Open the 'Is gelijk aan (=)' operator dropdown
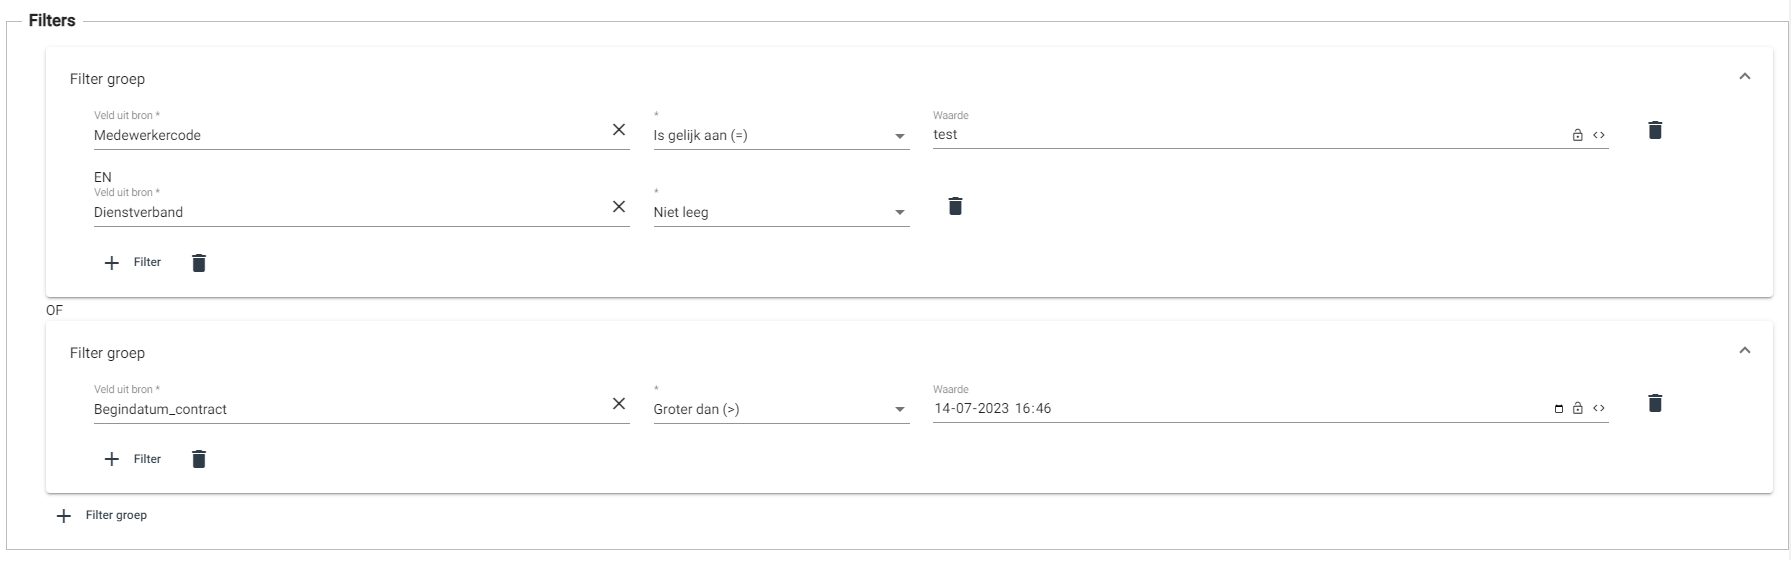This screenshot has height=563, width=1791. tap(781, 136)
